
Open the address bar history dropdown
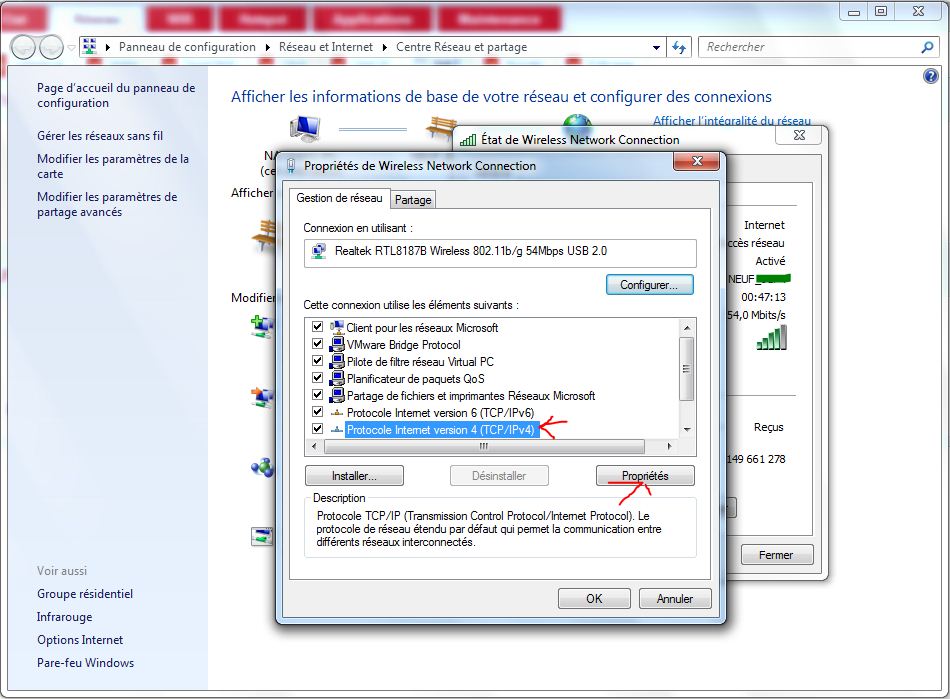[x=656, y=47]
